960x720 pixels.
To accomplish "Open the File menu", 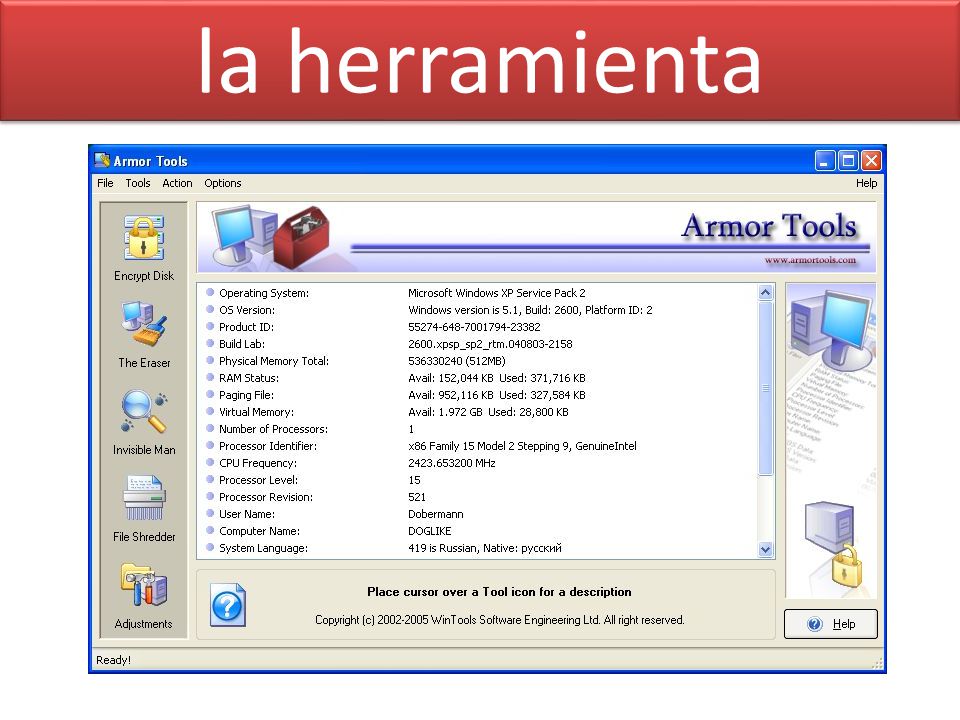I will pos(105,183).
